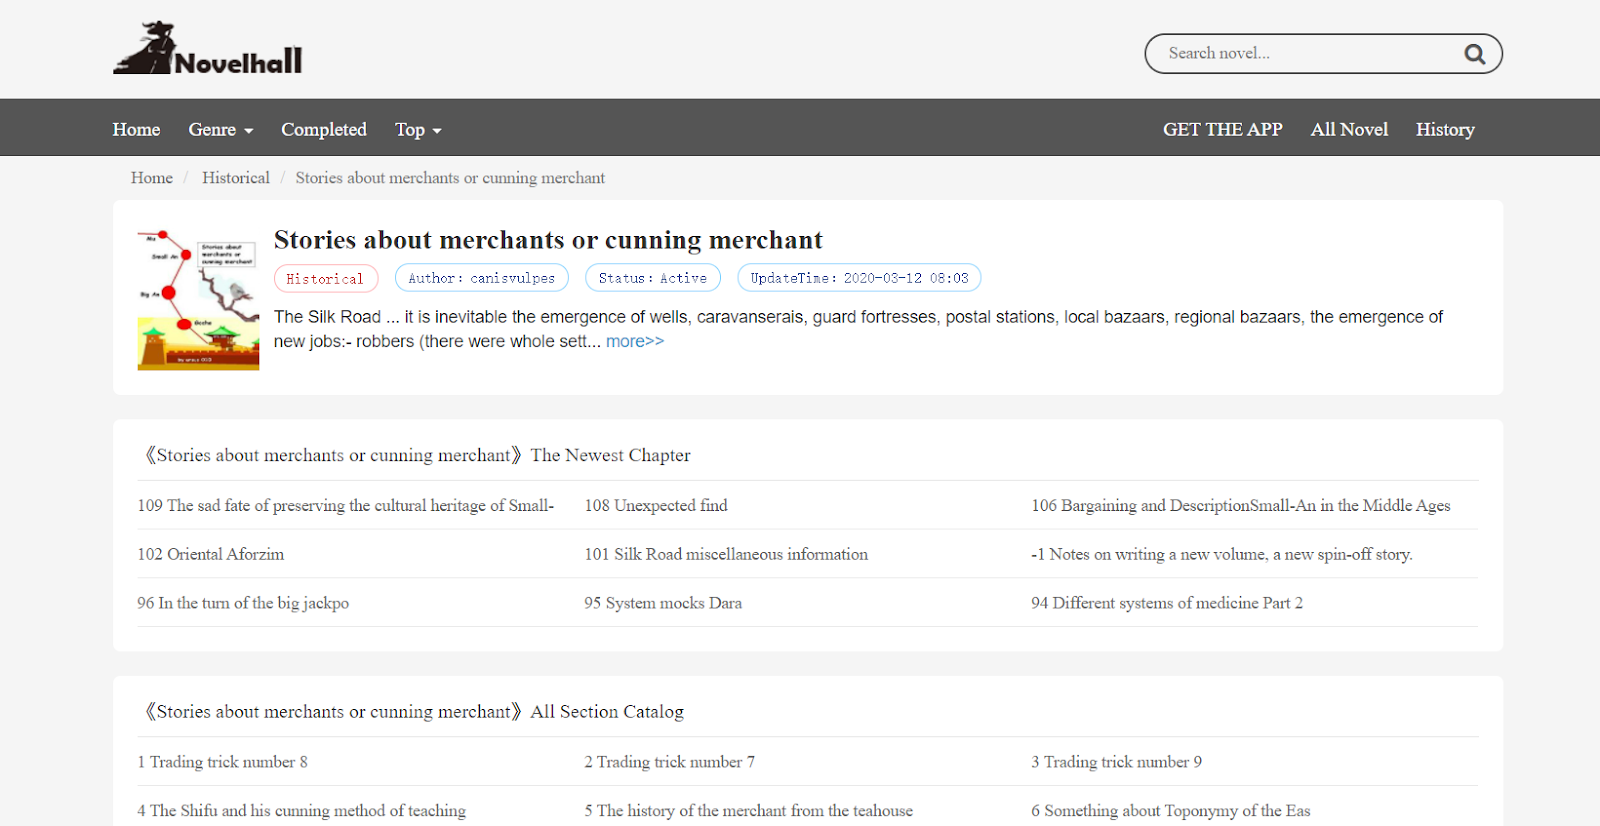This screenshot has width=1600, height=826.
Task: Expand the Genre dropdown menu
Action: pos(221,129)
